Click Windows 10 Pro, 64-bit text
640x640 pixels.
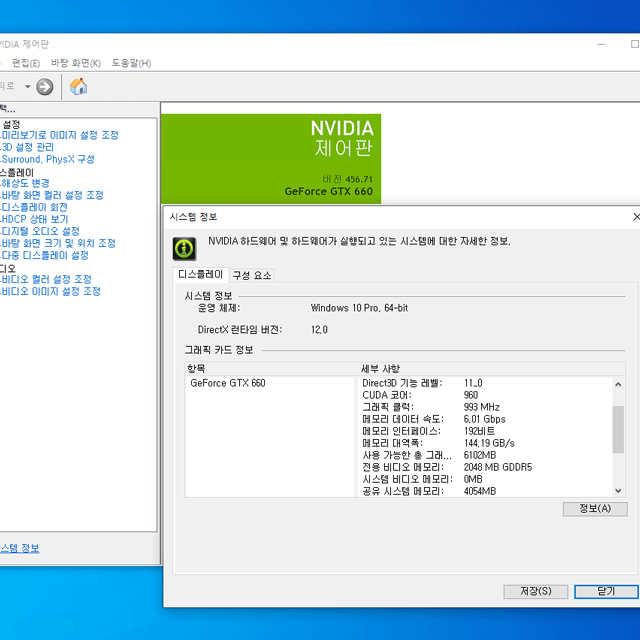359,308
